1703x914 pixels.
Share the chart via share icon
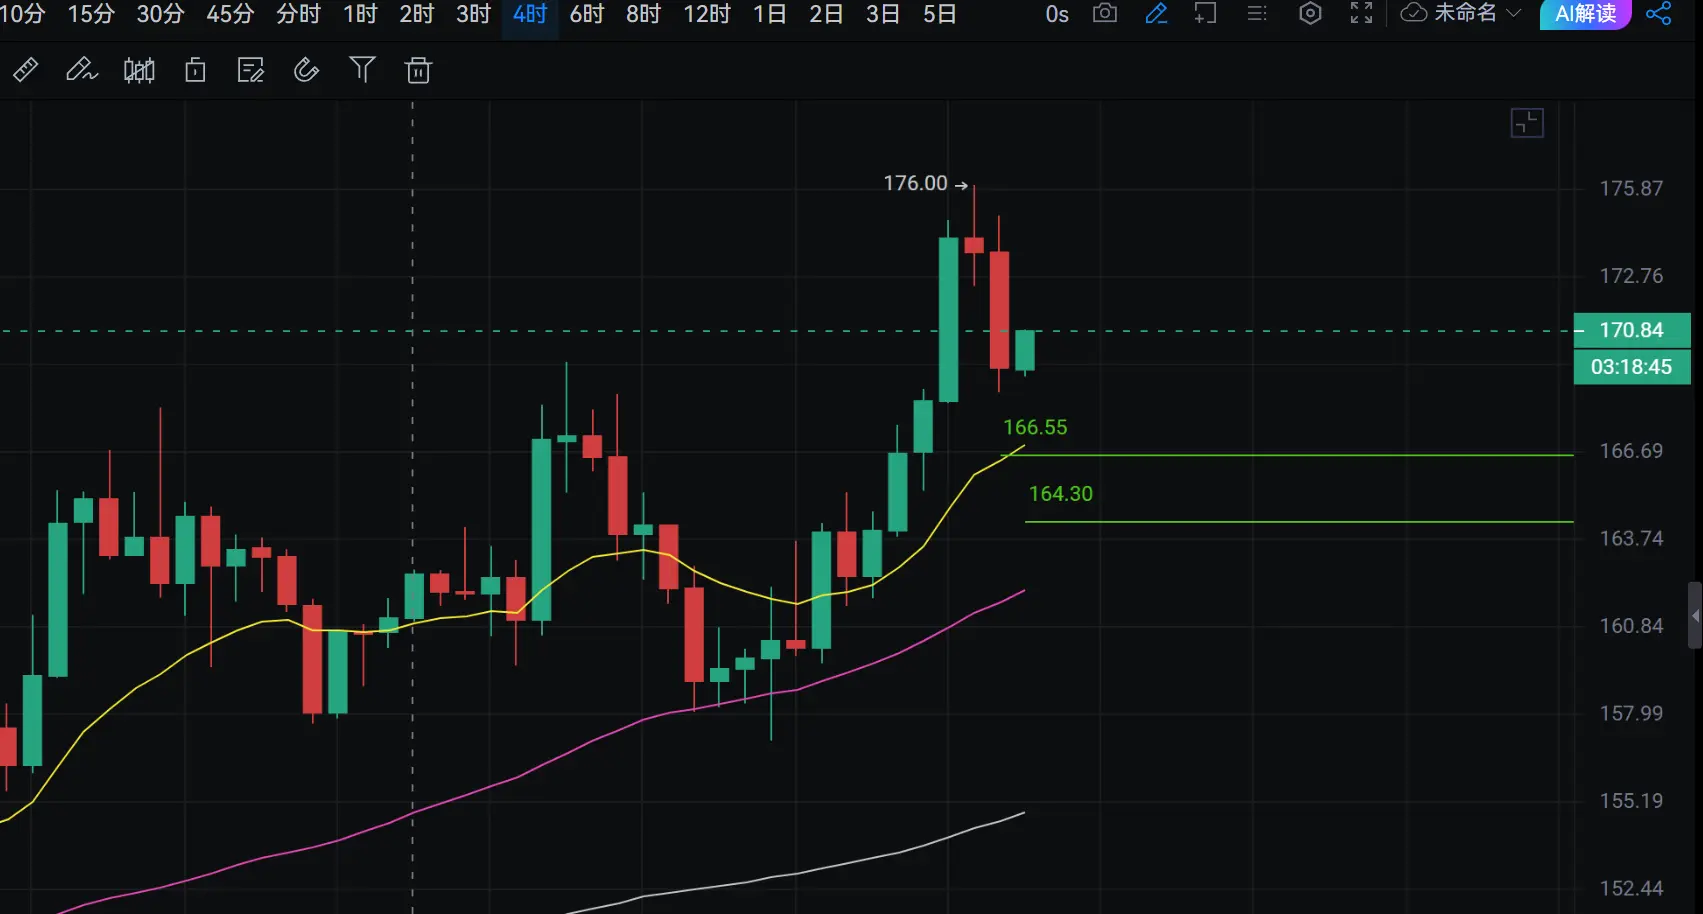coord(1658,14)
